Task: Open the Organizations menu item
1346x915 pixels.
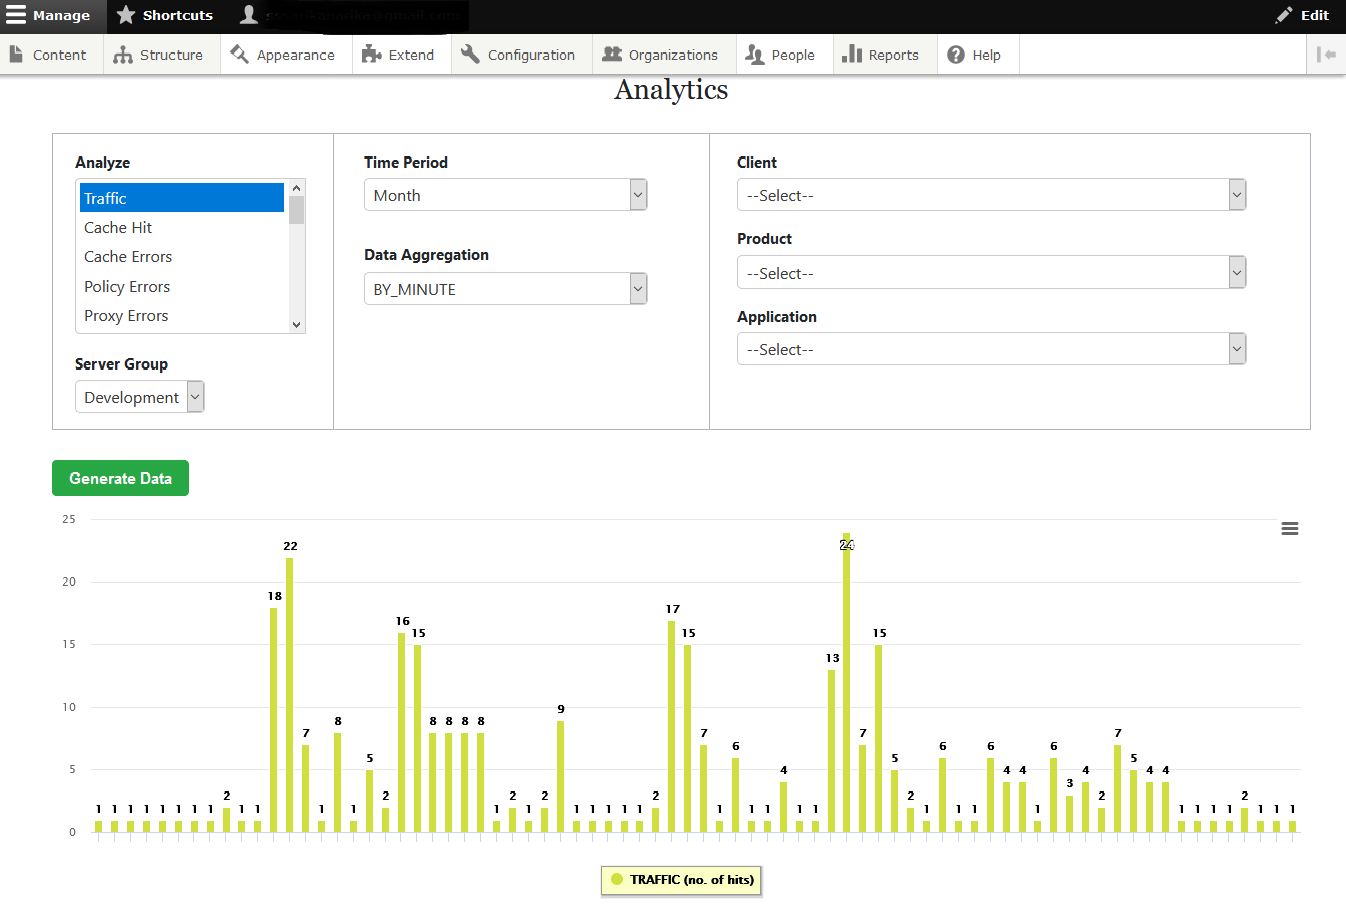Action: point(661,55)
